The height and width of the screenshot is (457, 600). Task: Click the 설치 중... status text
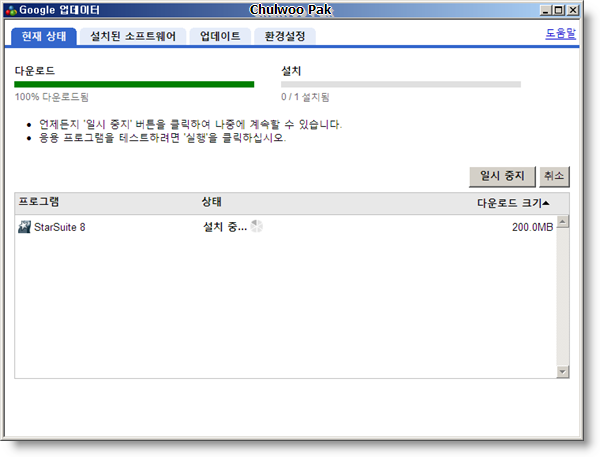pyautogui.click(x=225, y=227)
